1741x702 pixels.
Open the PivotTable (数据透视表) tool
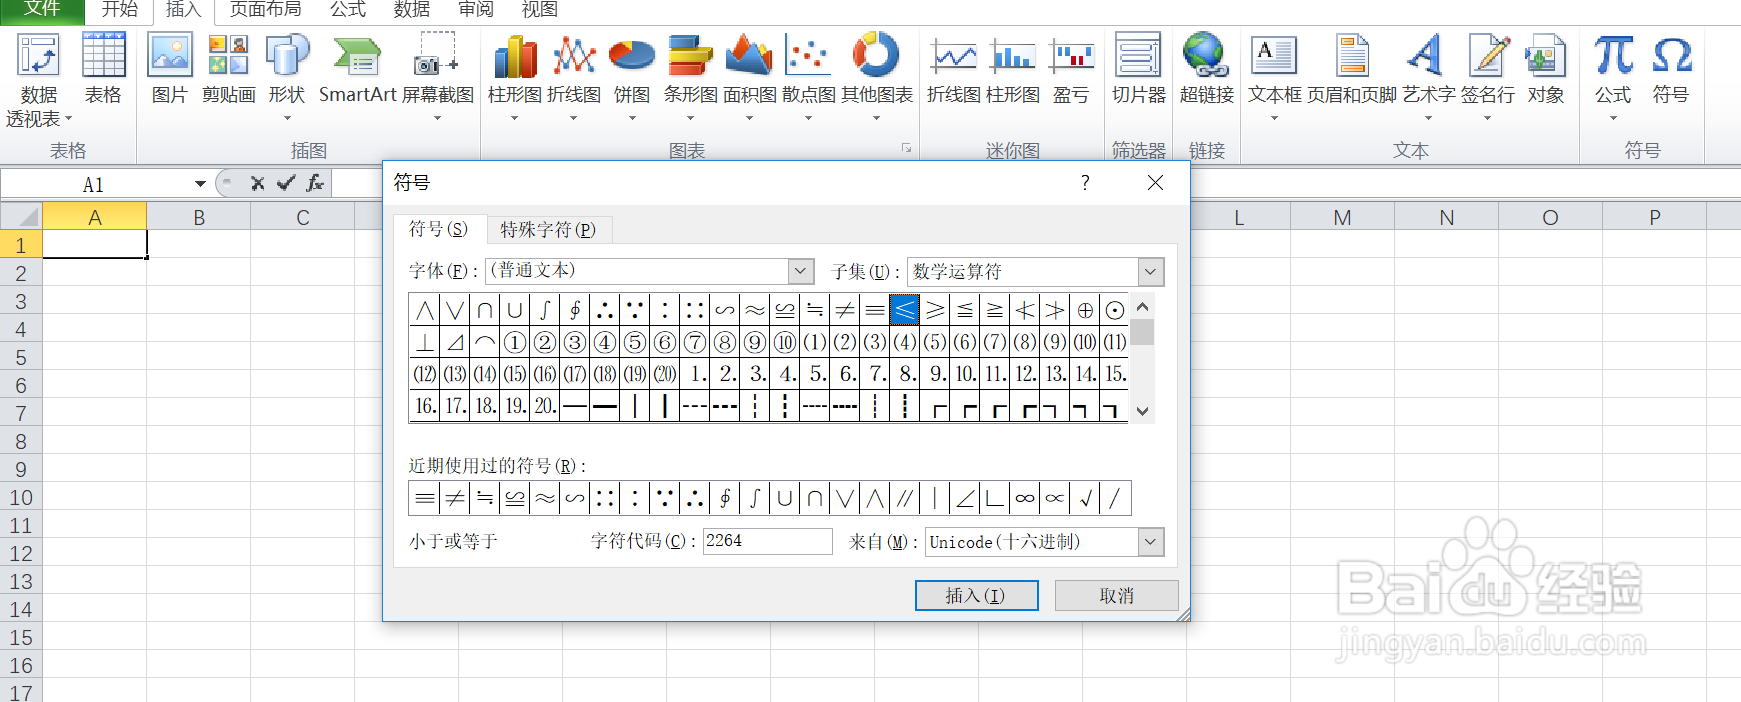39,80
